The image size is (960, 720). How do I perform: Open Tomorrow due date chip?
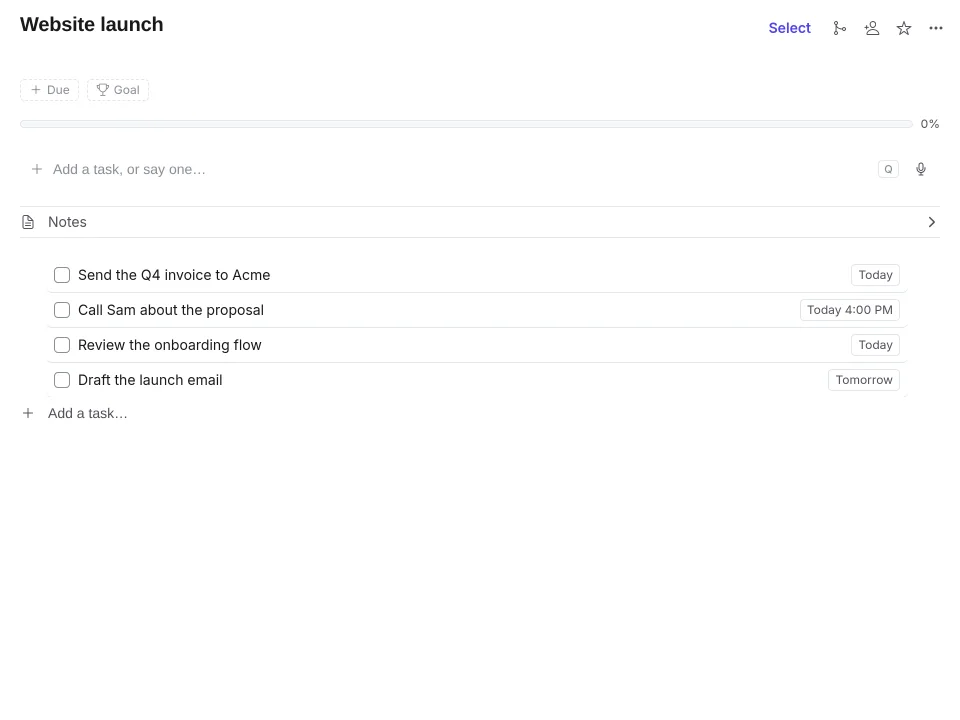tap(864, 380)
